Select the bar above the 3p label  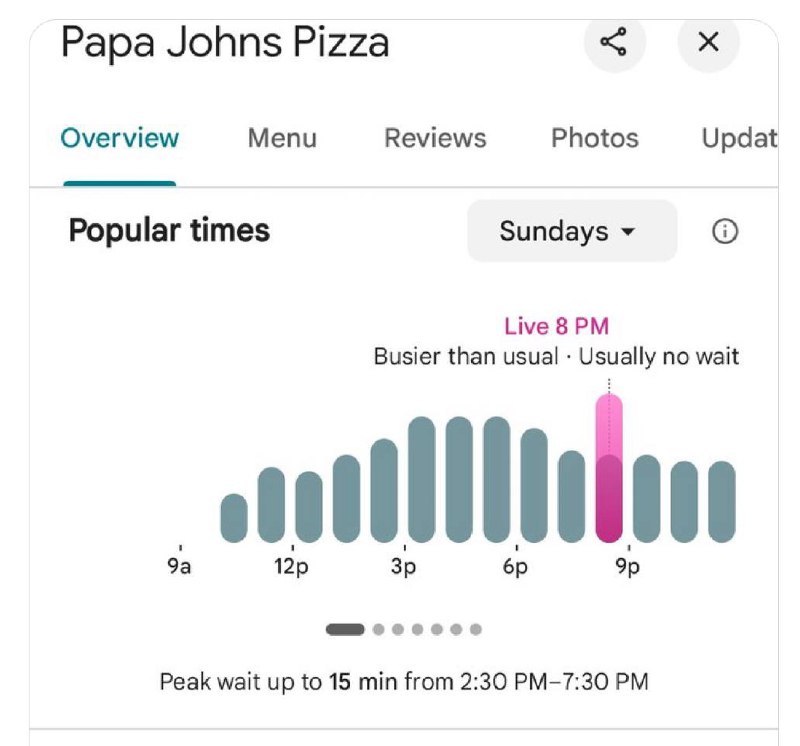422,480
